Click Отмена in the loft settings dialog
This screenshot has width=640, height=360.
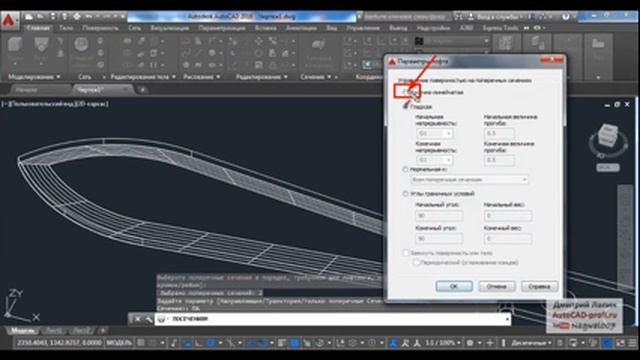point(497,287)
